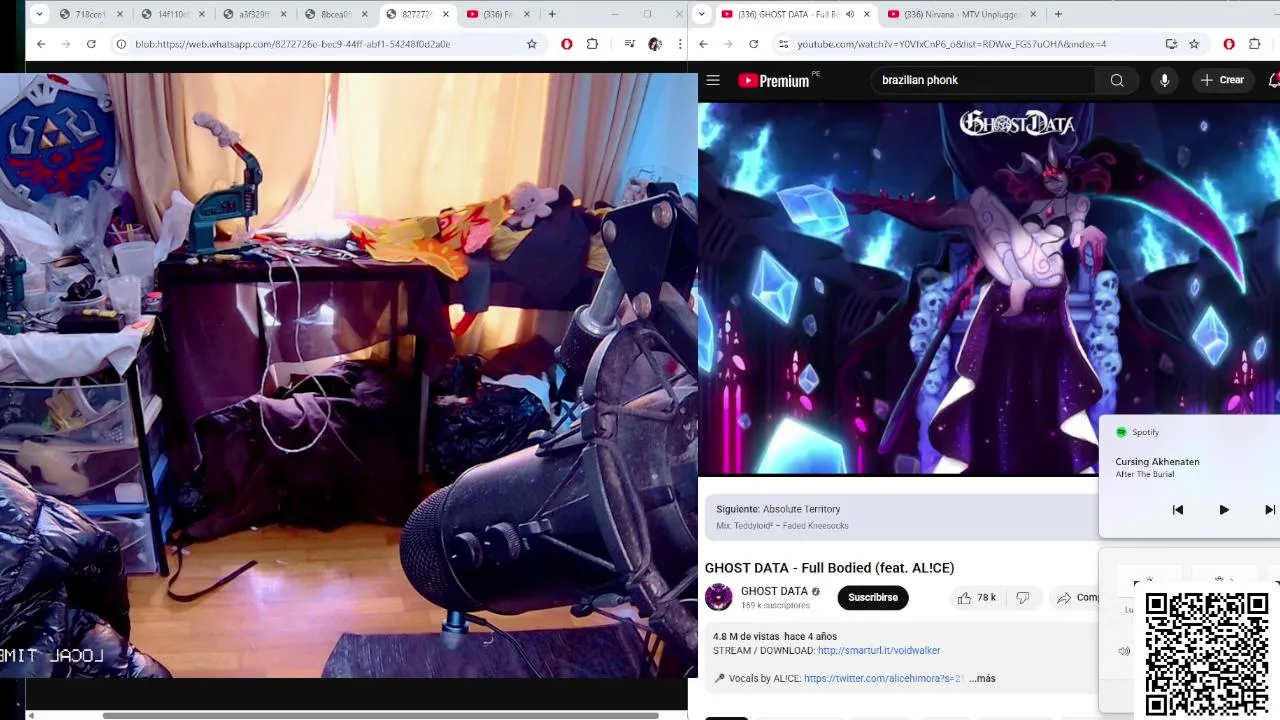Image resolution: width=1280 pixels, height=720 pixels.
Task: Skip to previous track in Spotify popup
Action: pyautogui.click(x=1178, y=510)
